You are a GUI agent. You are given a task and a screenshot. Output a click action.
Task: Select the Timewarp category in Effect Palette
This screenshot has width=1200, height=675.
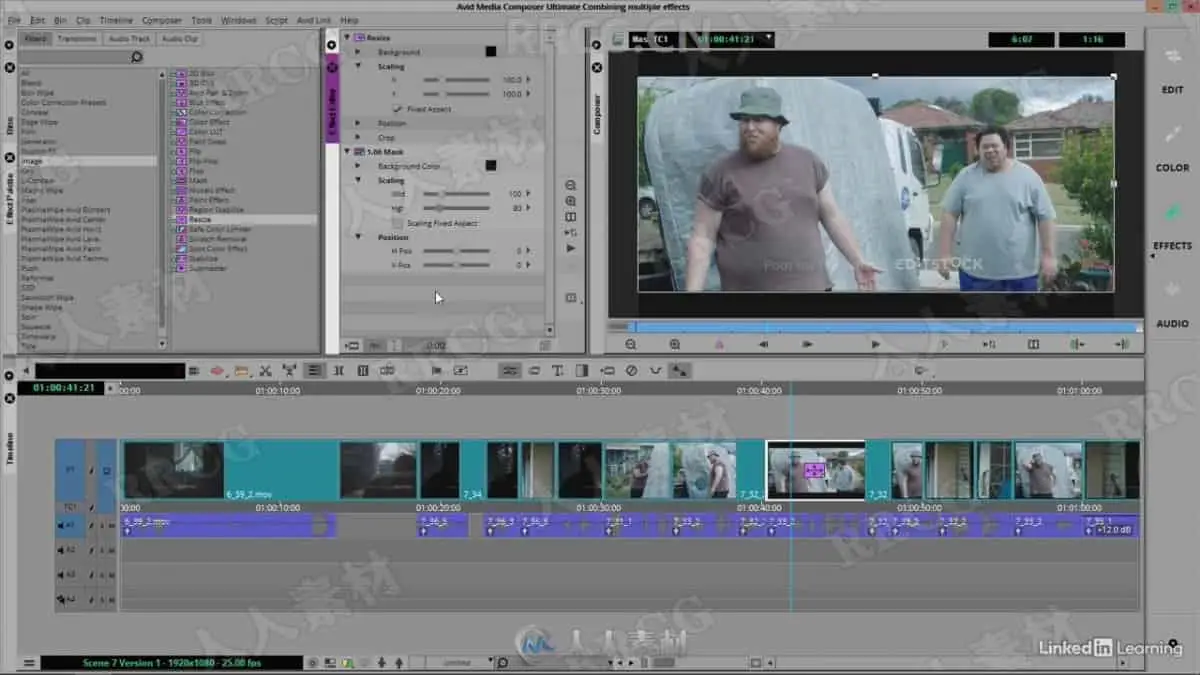pos(38,337)
